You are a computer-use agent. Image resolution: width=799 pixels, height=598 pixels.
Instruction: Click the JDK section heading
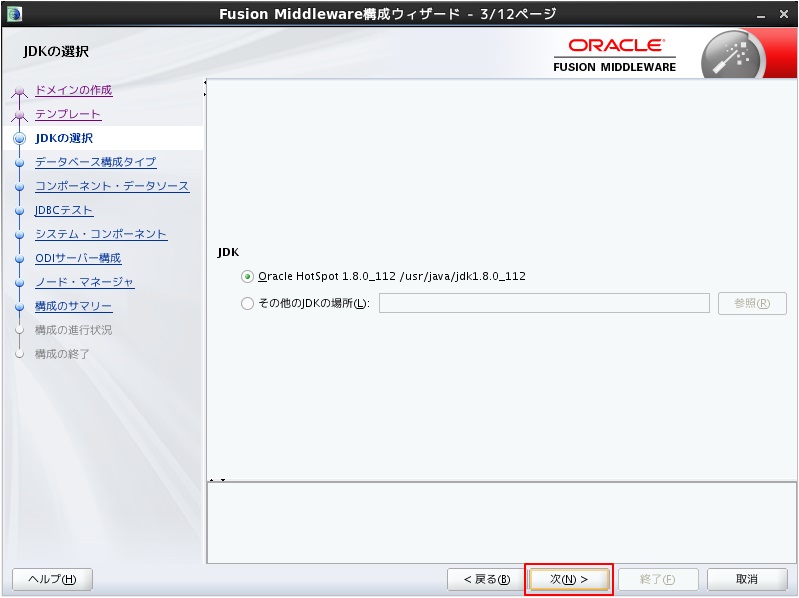[228, 252]
